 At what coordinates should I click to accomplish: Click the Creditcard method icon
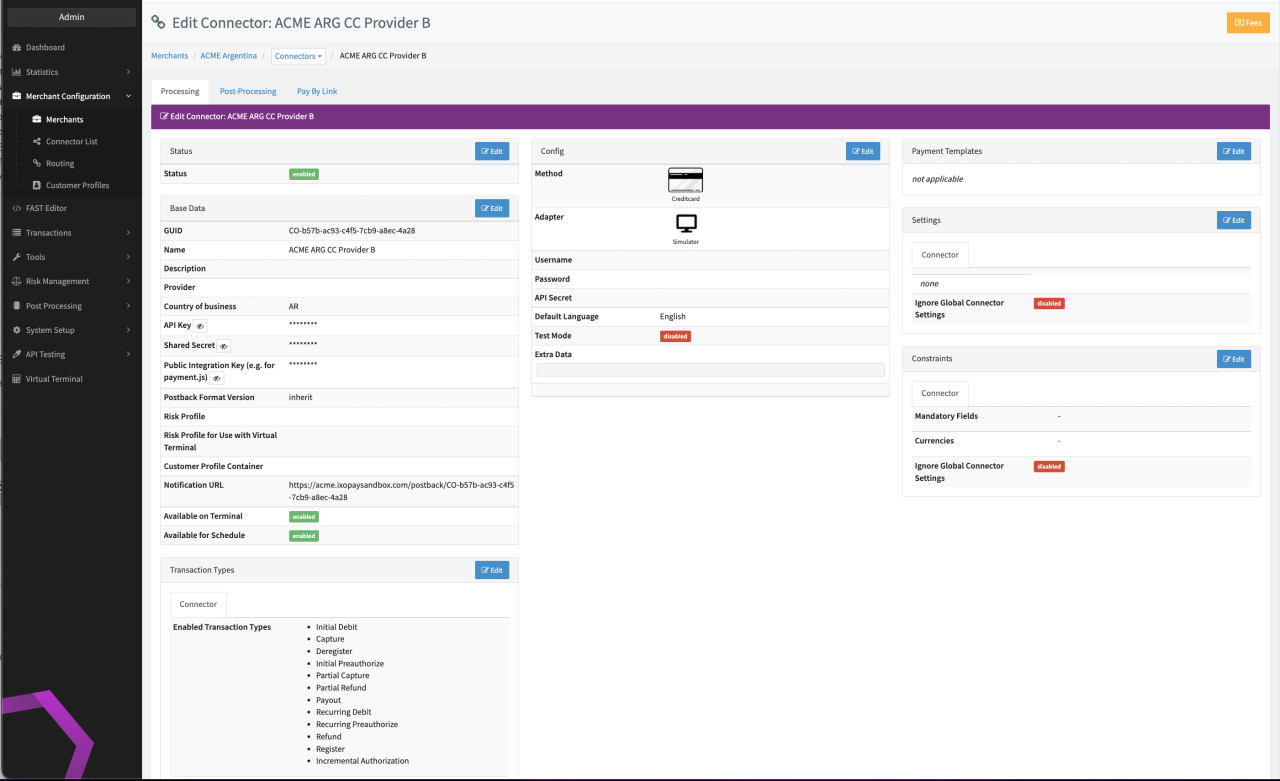coord(685,180)
